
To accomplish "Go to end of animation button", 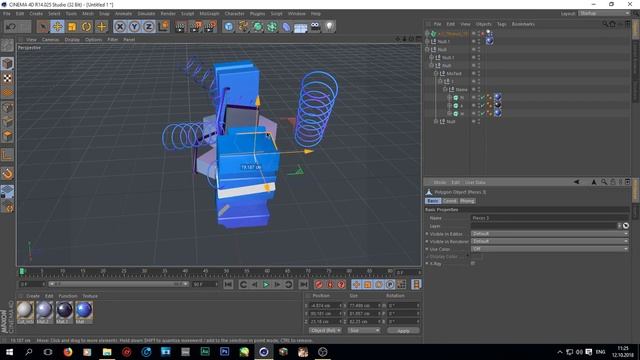I will 303,284.
